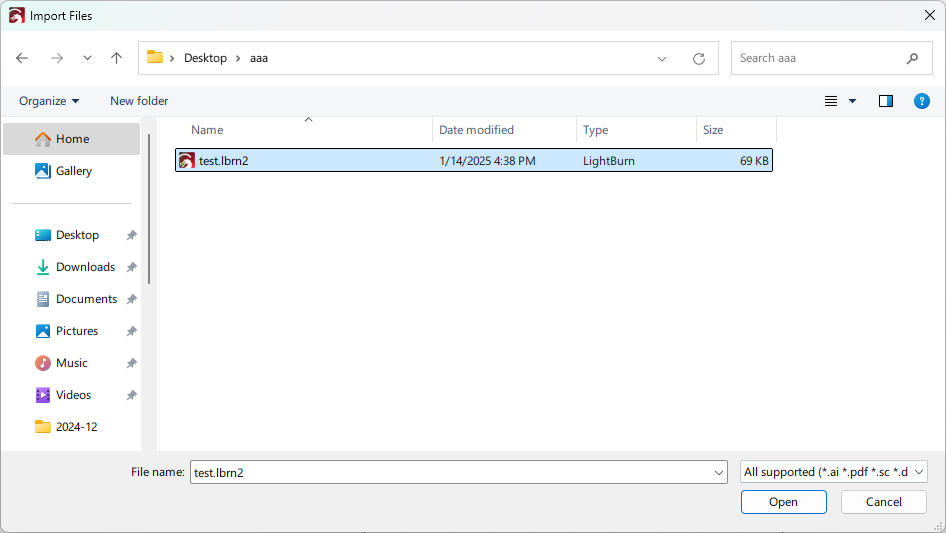
Task: Click the view layout list icon
Action: (831, 101)
